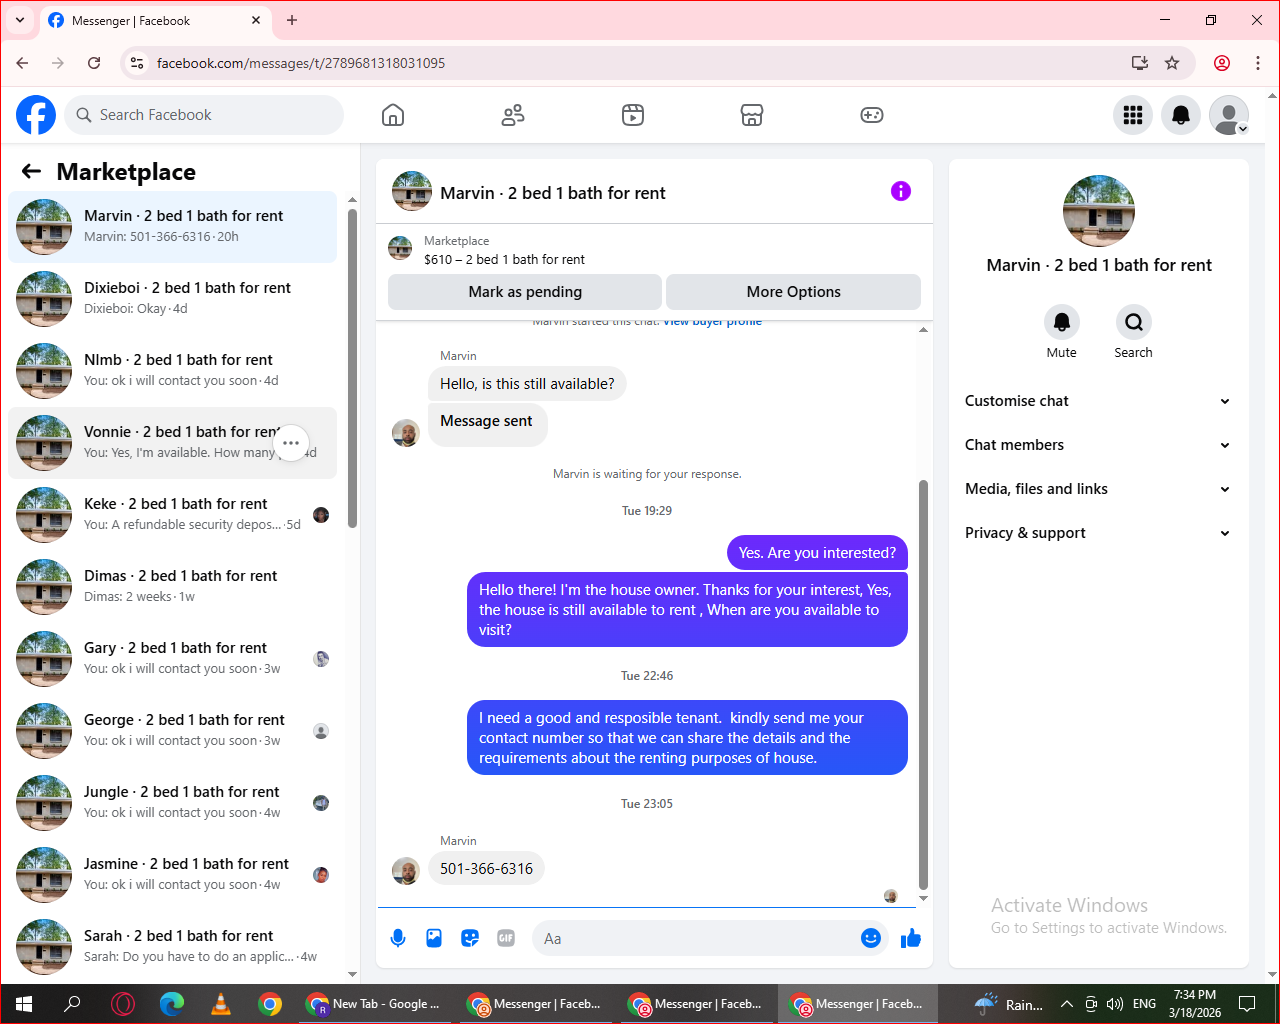Expand Customise chat section
The width and height of the screenshot is (1280, 1024).
[x=1097, y=401]
